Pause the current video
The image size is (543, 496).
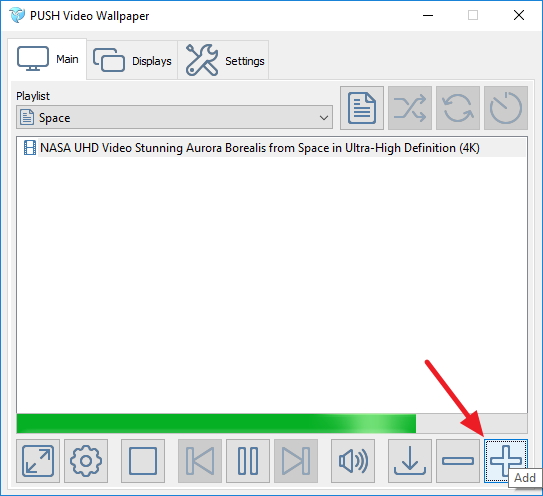click(x=248, y=461)
